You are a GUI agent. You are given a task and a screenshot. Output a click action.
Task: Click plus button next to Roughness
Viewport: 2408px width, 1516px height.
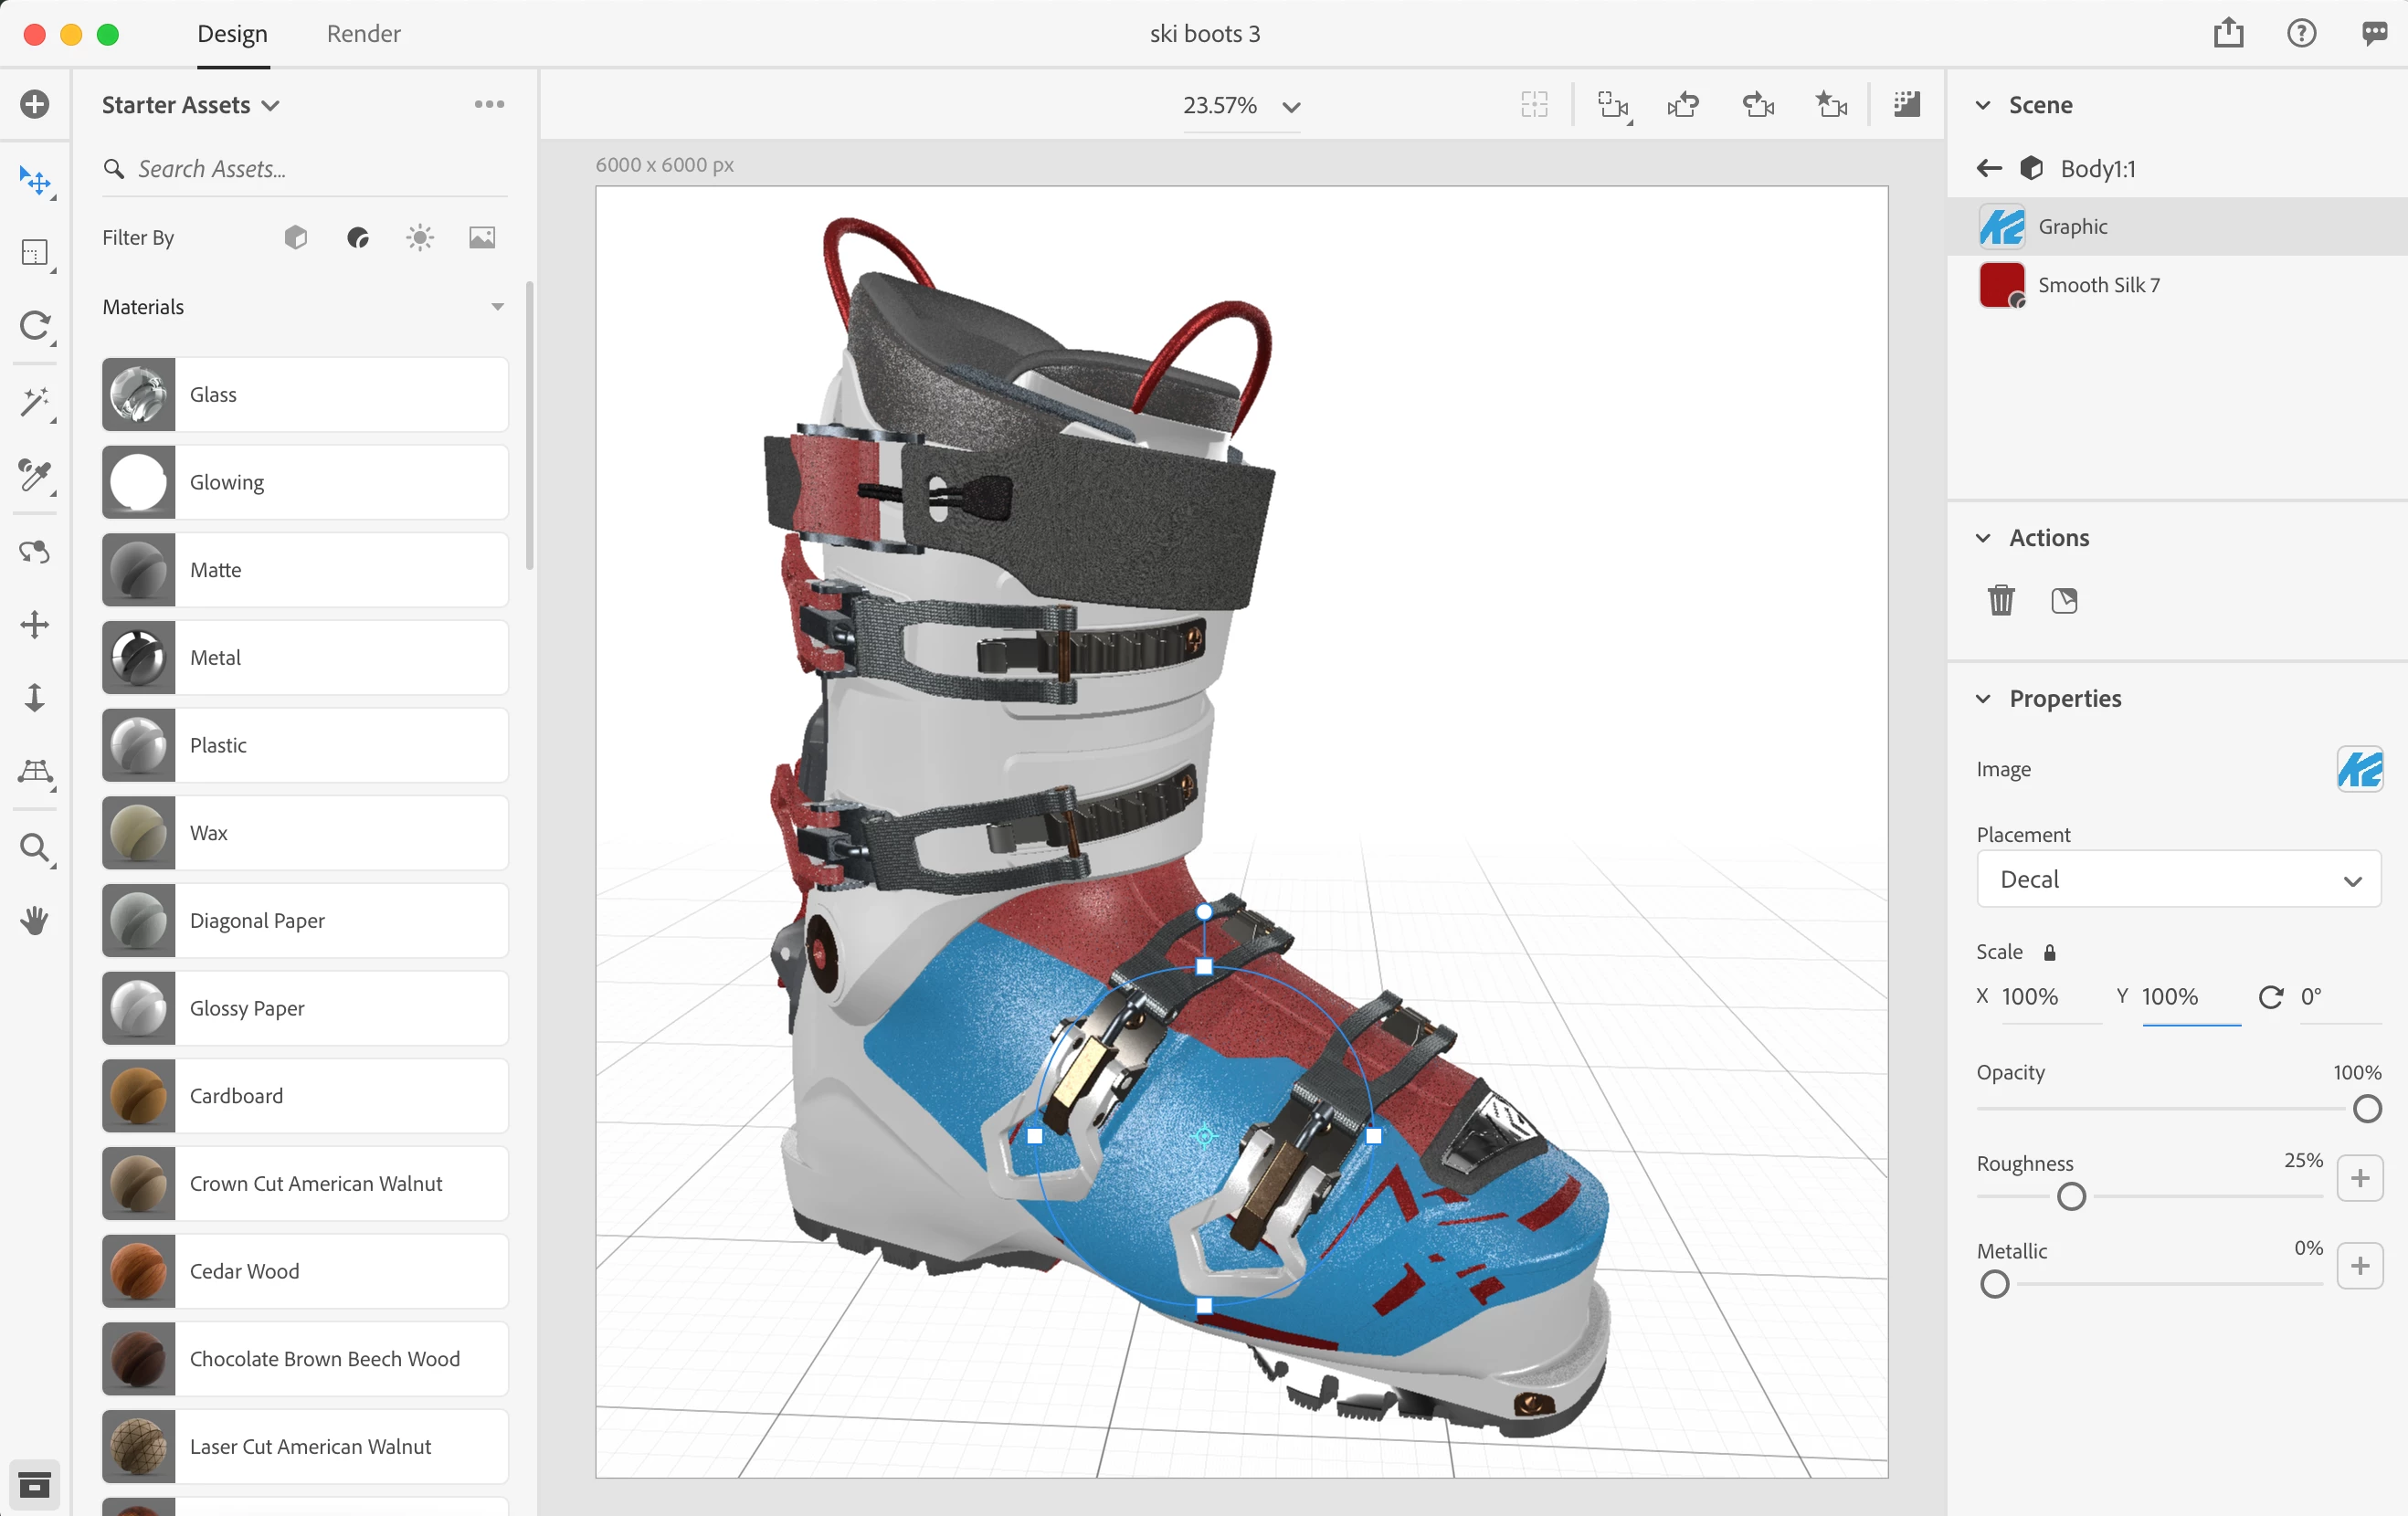2359,1178
